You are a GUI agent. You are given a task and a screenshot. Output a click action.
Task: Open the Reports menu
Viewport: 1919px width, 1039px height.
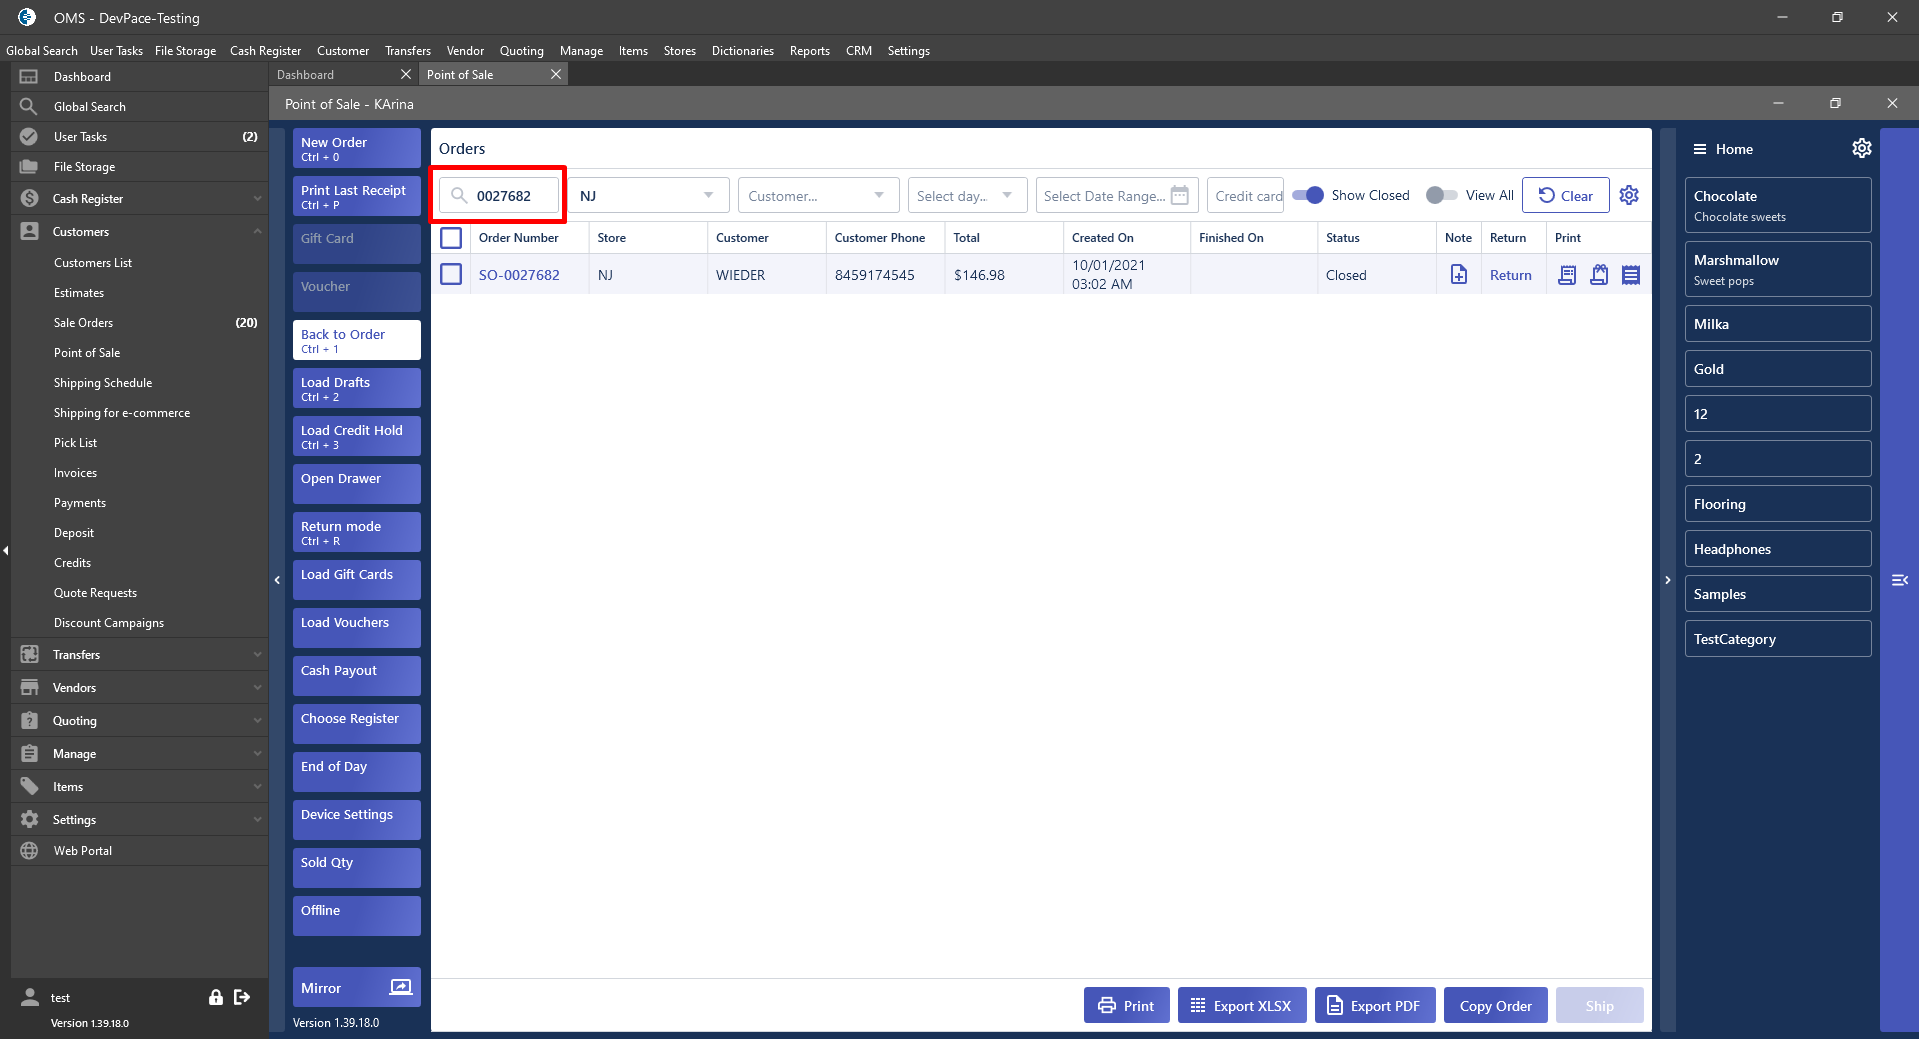(x=809, y=51)
